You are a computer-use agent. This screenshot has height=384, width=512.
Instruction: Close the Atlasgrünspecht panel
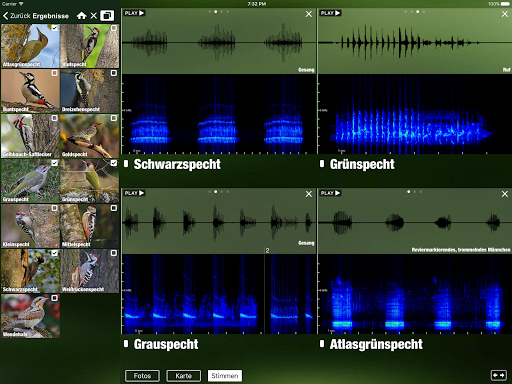point(505,194)
